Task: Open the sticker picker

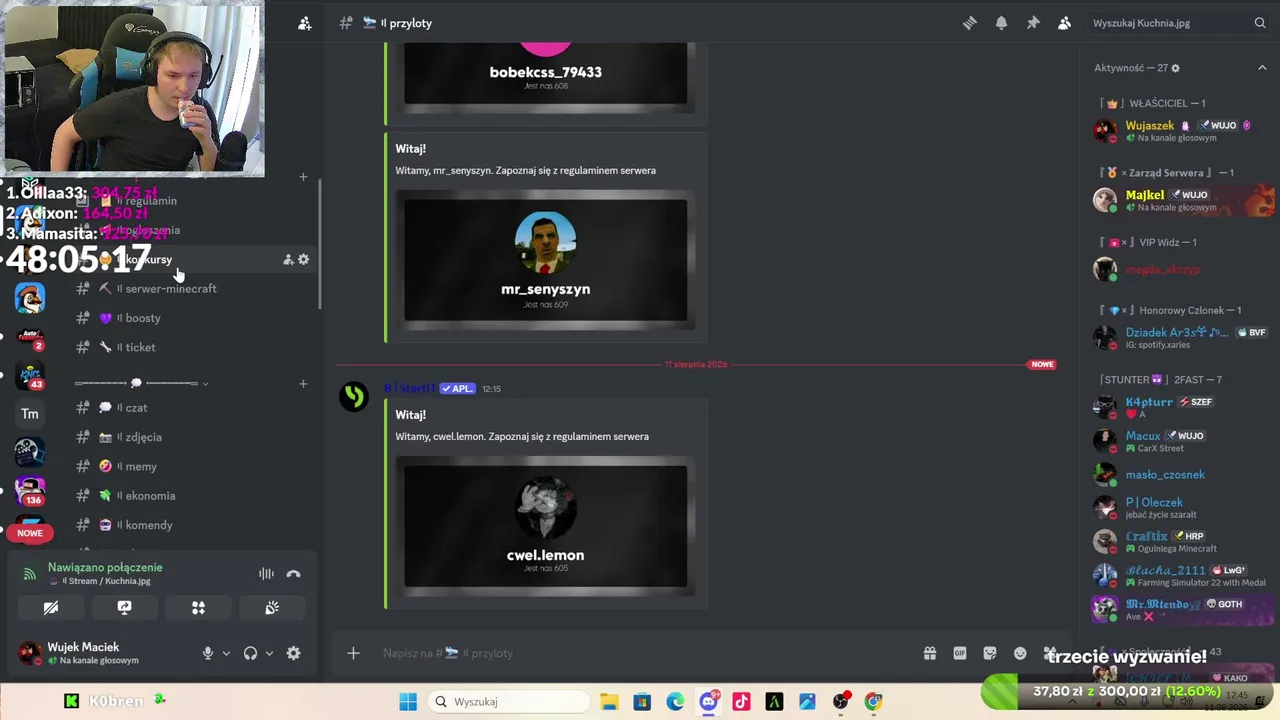Action: 990,653
